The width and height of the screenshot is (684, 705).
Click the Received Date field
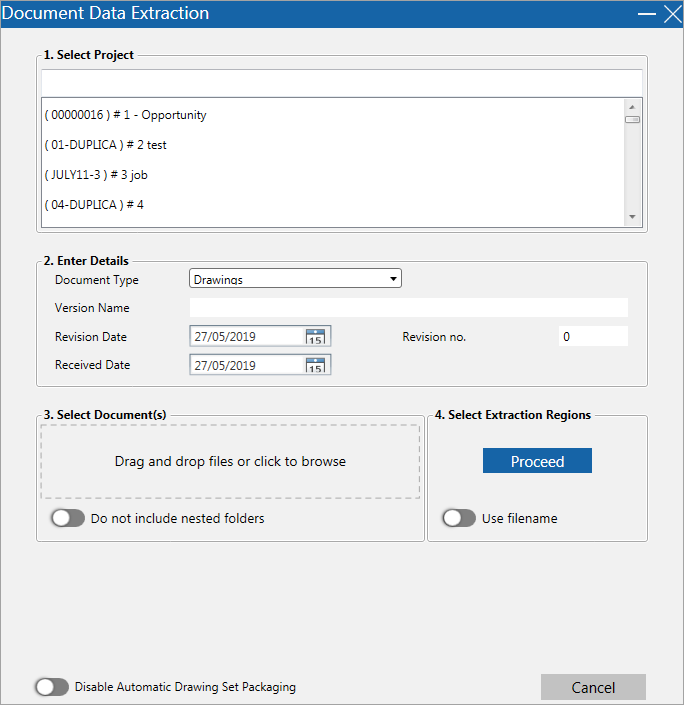click(247, 365)
